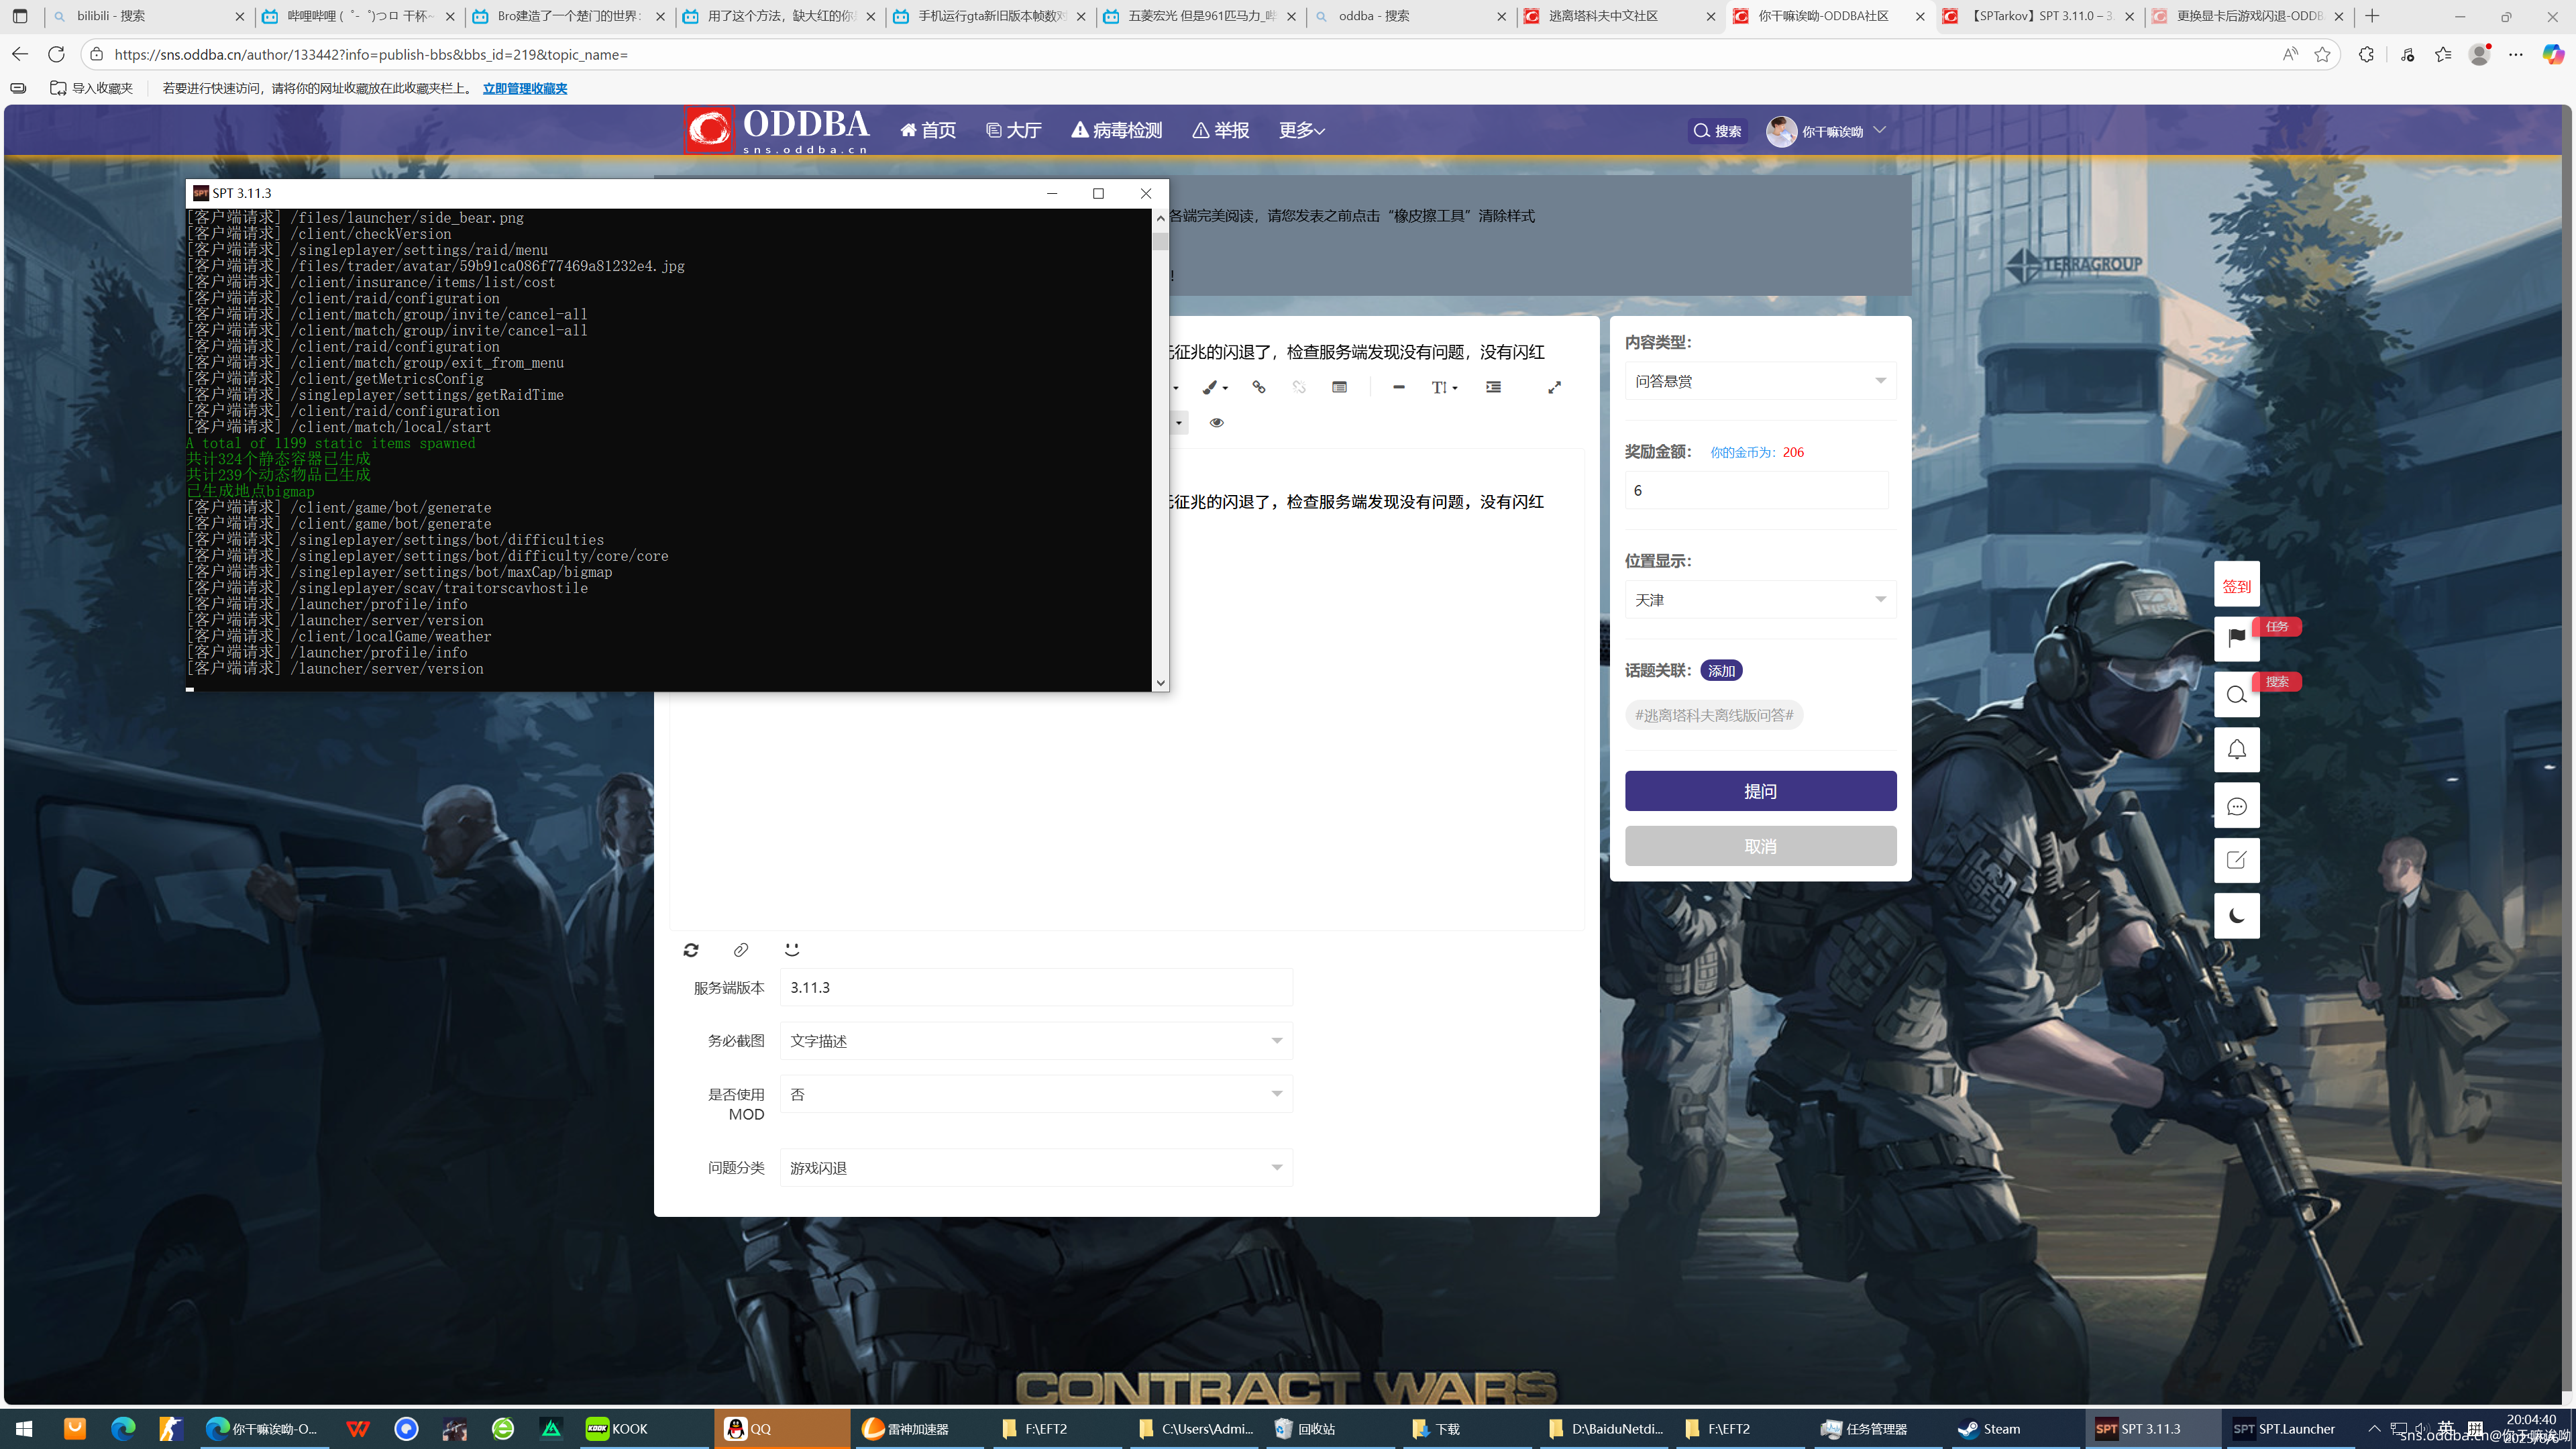Toggle dark mode with the moon icon
The image size is (2576, 1449).
coord(2237,916)
